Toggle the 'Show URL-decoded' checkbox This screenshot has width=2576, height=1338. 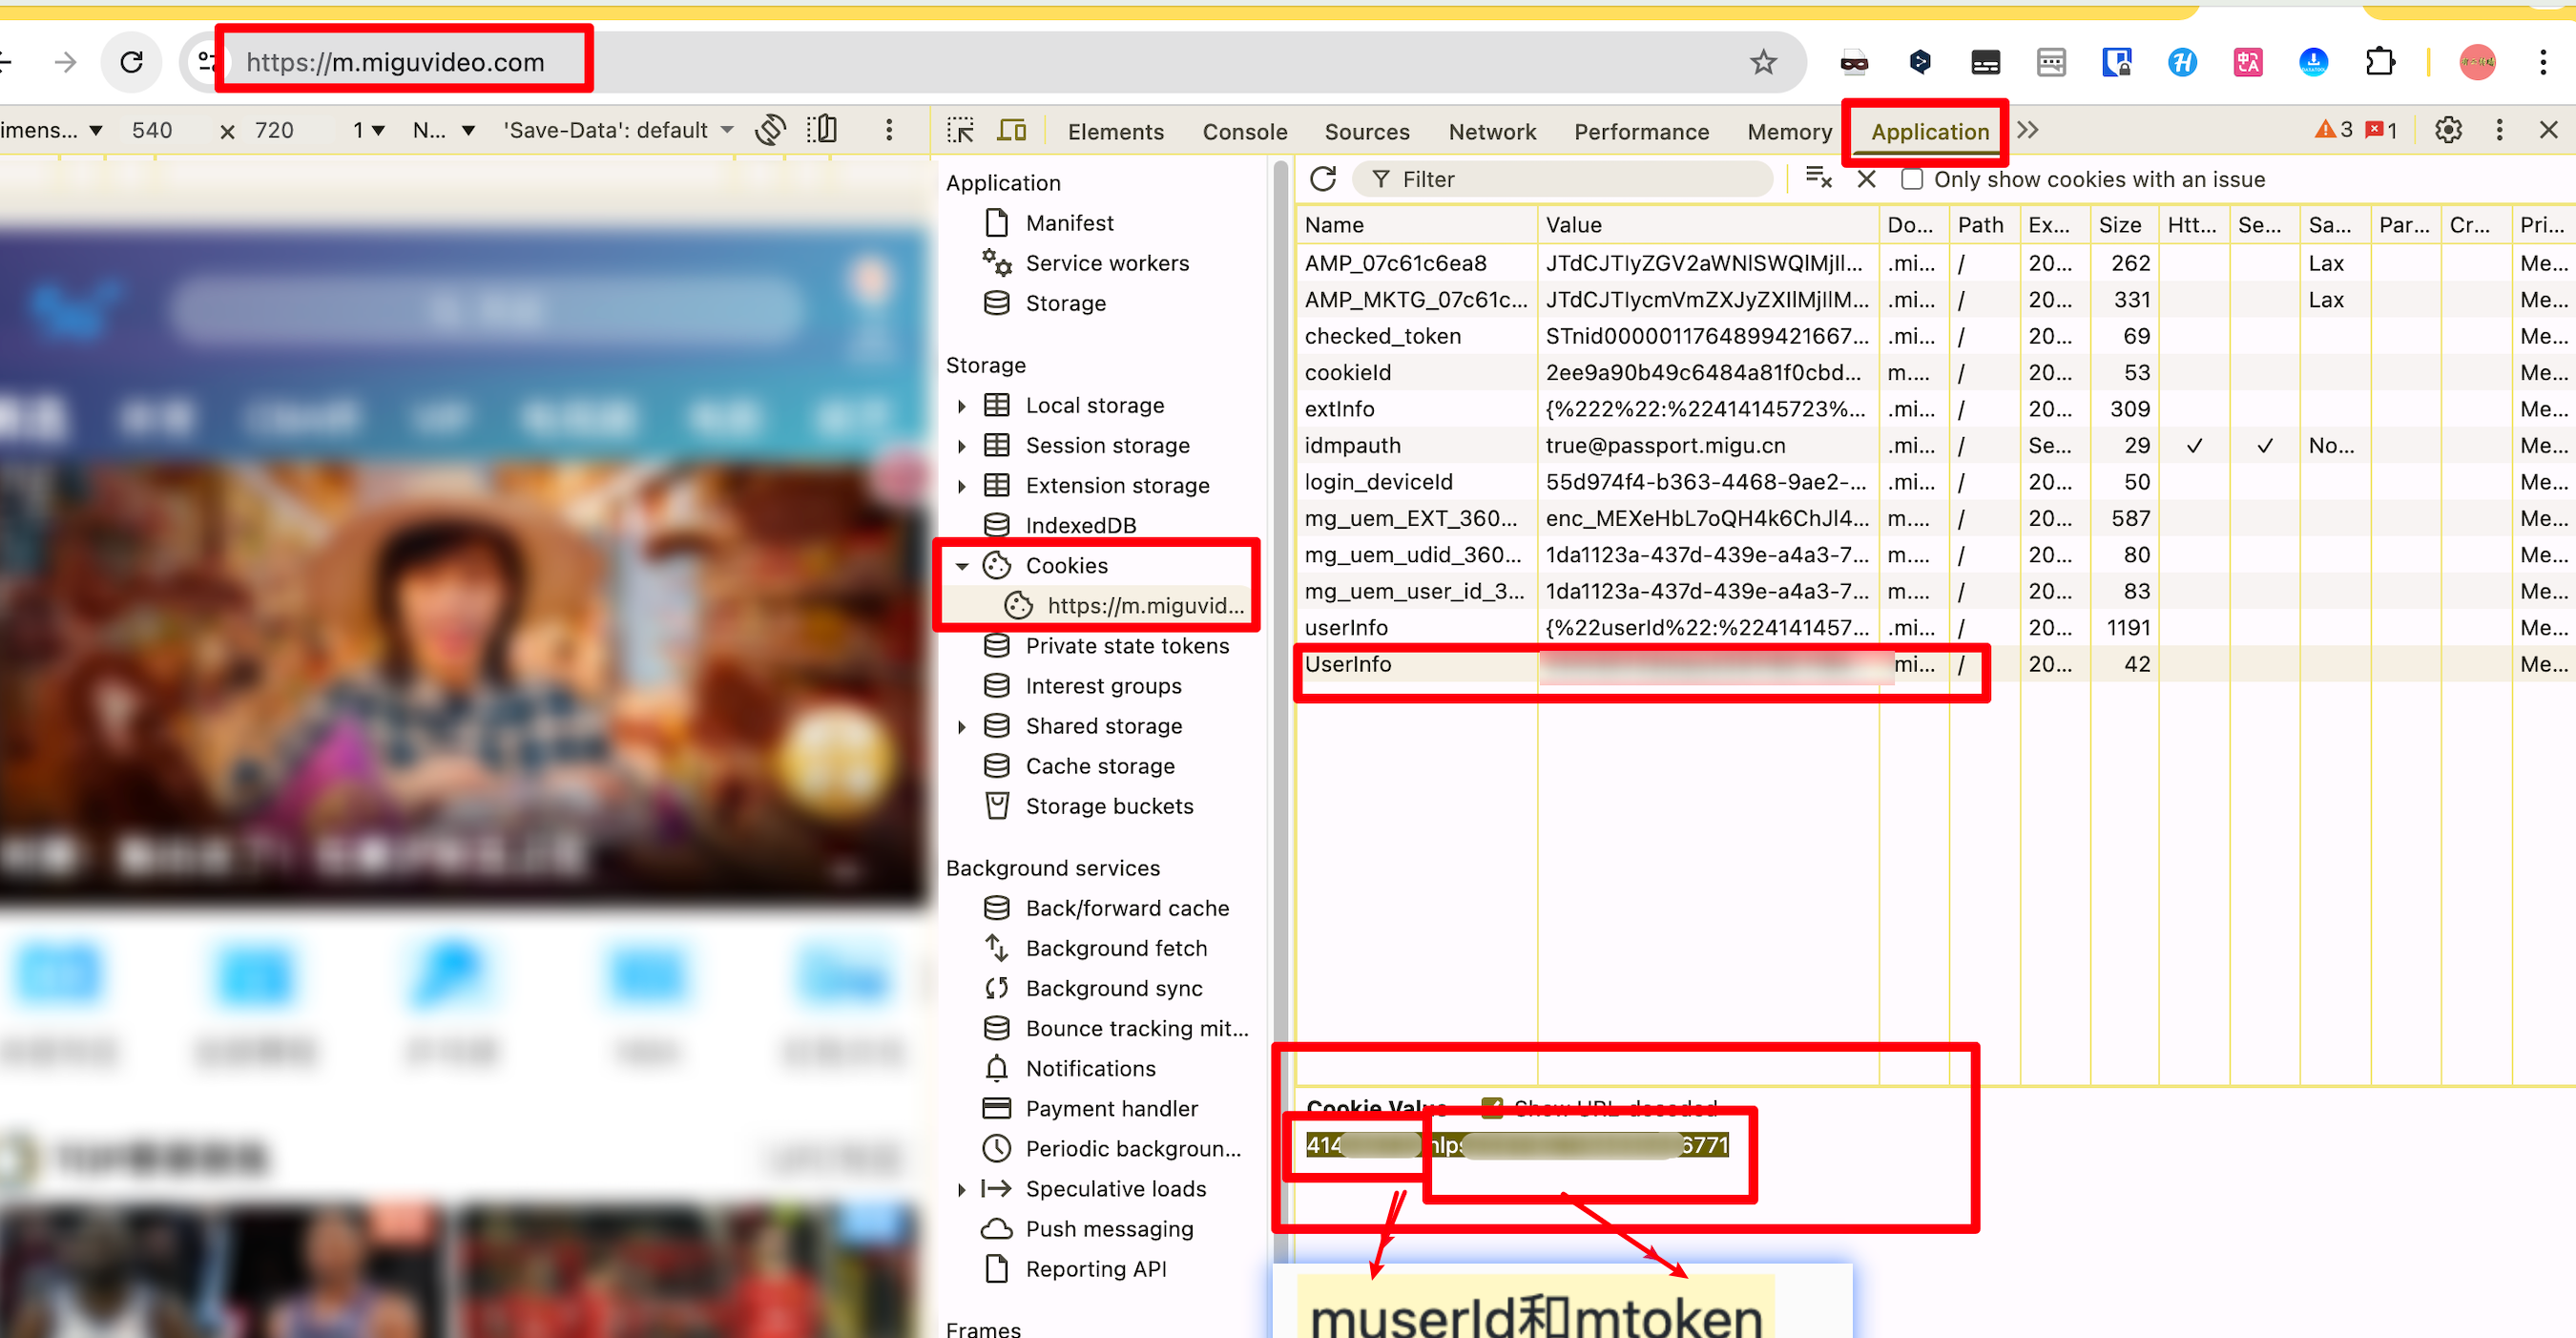click(1492, 1107)
